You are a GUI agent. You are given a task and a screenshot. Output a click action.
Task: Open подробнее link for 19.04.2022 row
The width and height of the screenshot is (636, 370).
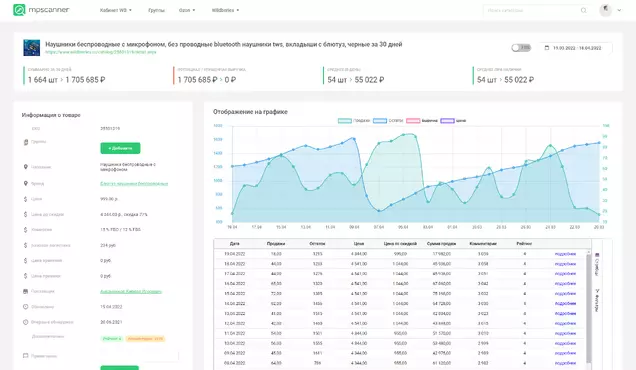click(565, 254)
